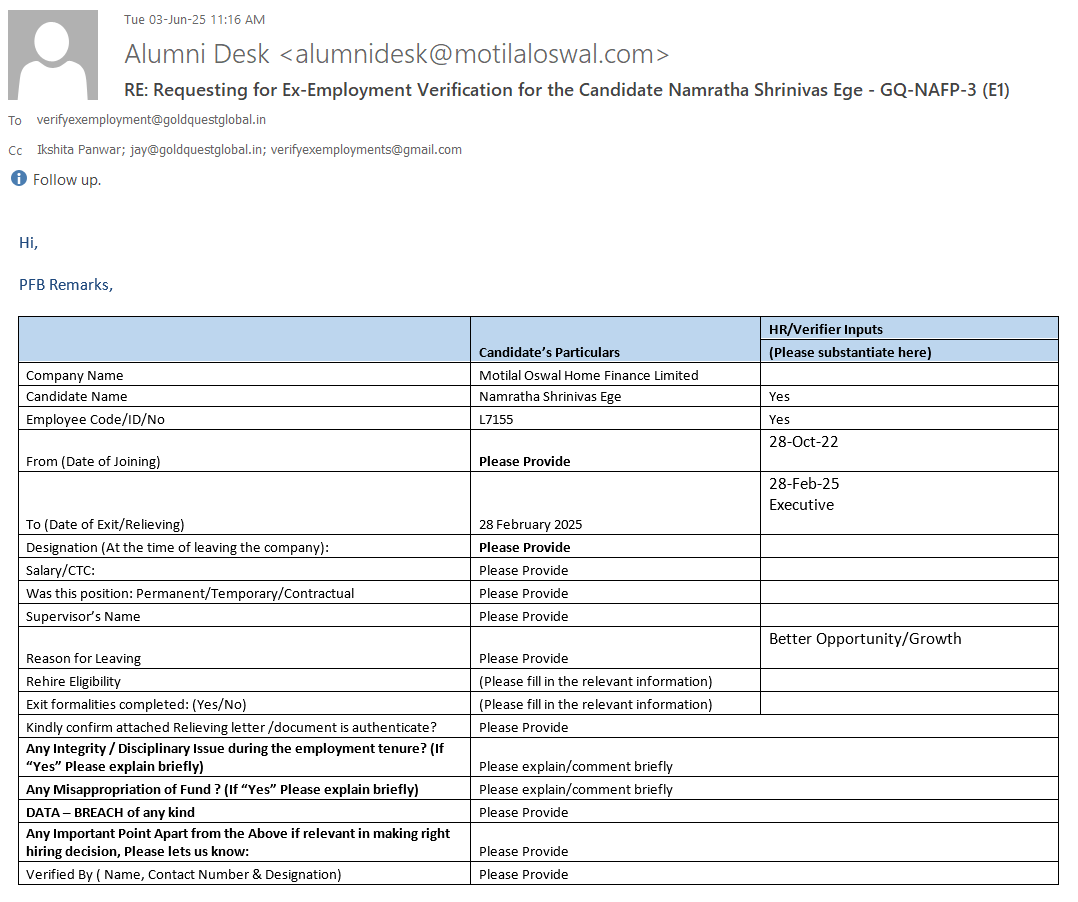This screenshot has height=902, width=1078.
Task: Click the Salary/CTC: label
Action: [x=60, y=571]
